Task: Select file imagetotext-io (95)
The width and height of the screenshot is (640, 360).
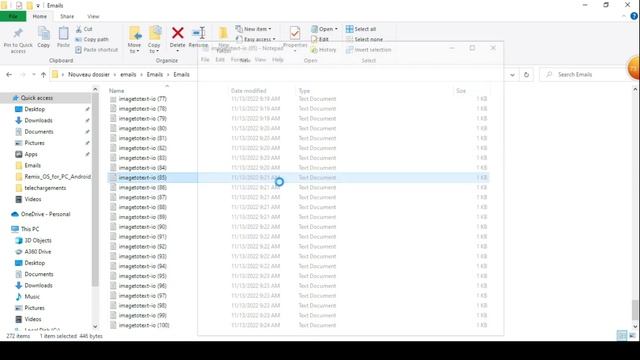Action: (142, 276)
